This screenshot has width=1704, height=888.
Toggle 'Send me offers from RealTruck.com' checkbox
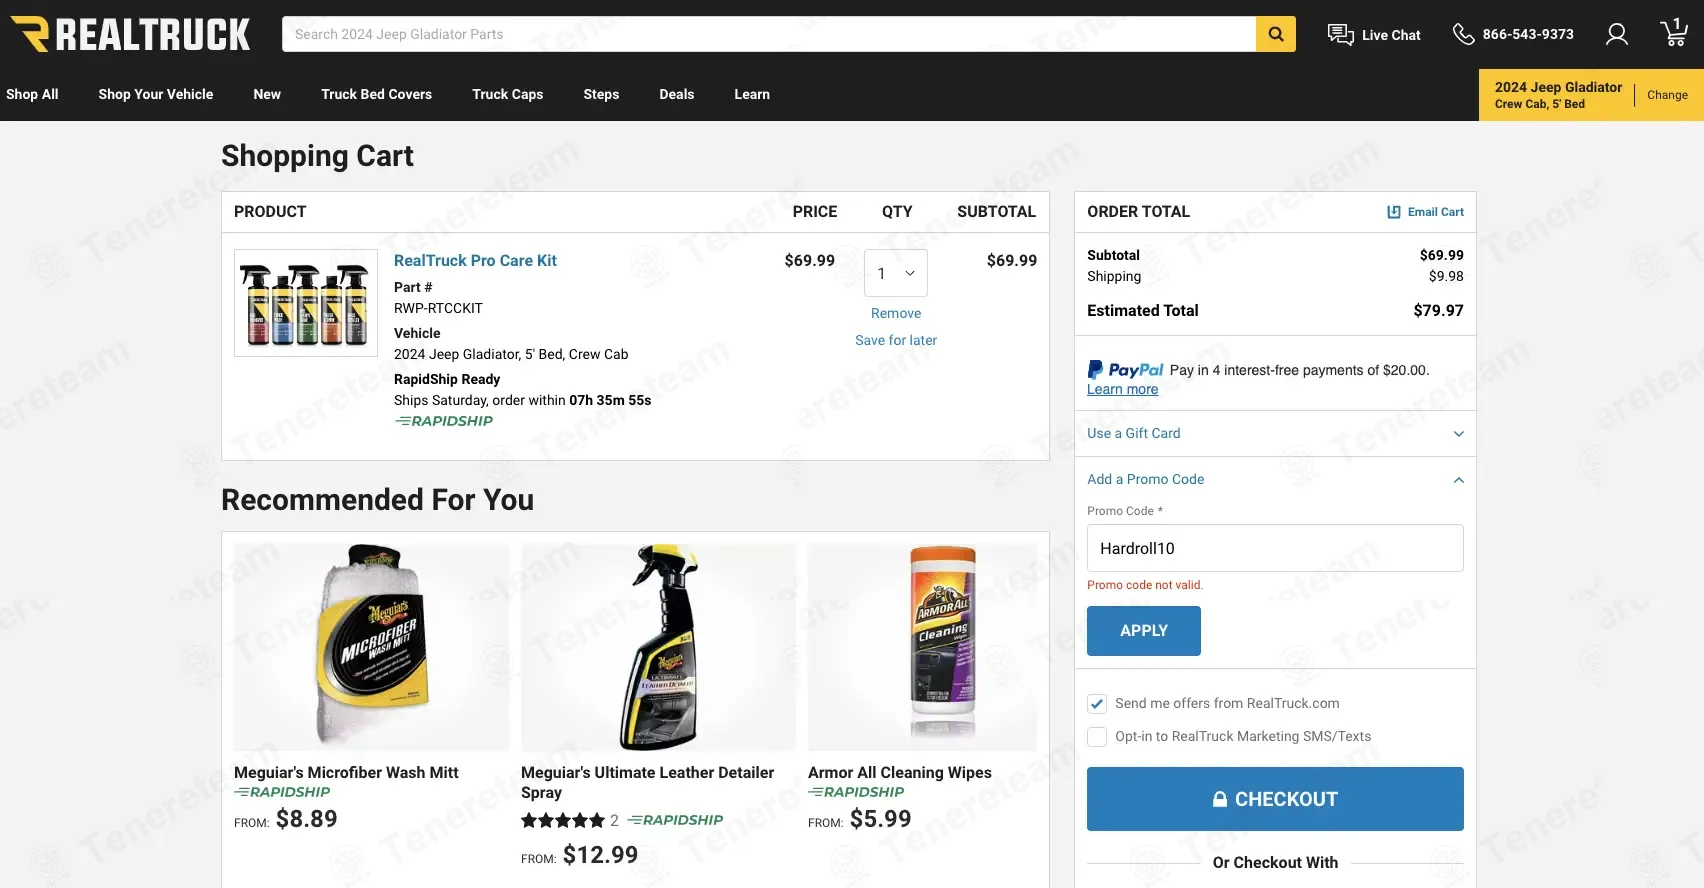(1097, 704)
